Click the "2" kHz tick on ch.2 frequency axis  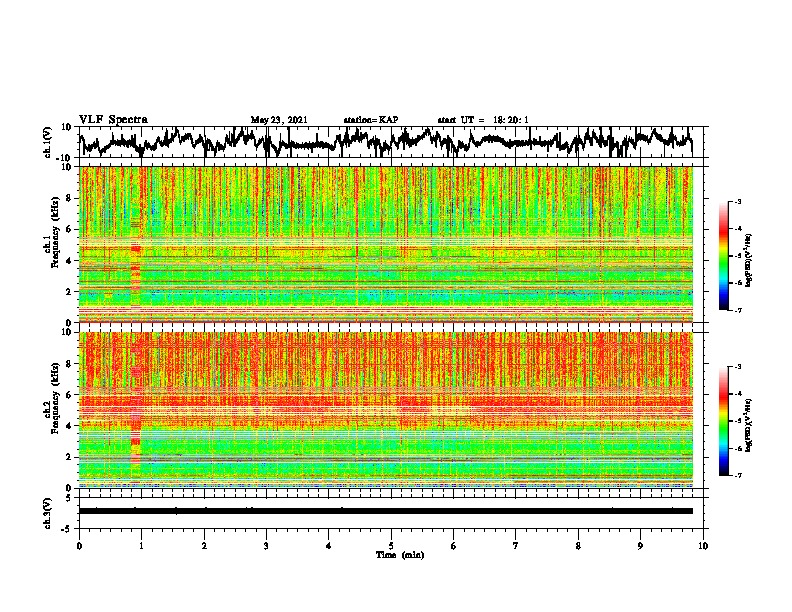pos(69,457)
